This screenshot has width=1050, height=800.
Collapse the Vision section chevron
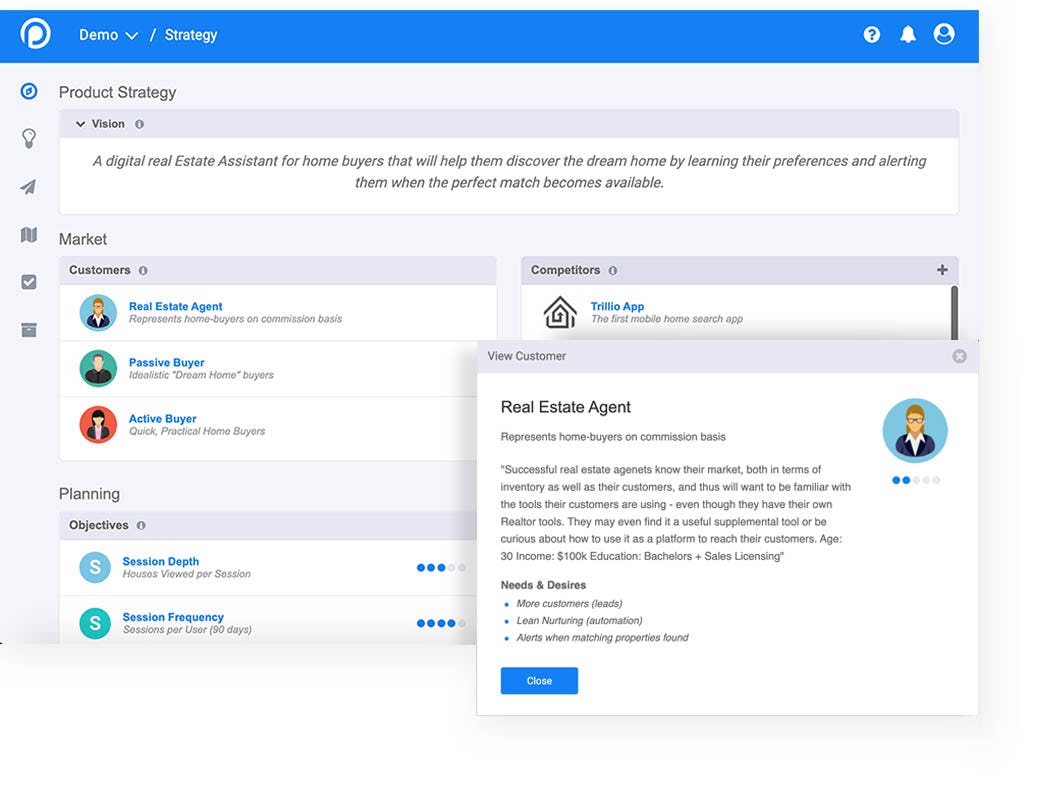80,124
